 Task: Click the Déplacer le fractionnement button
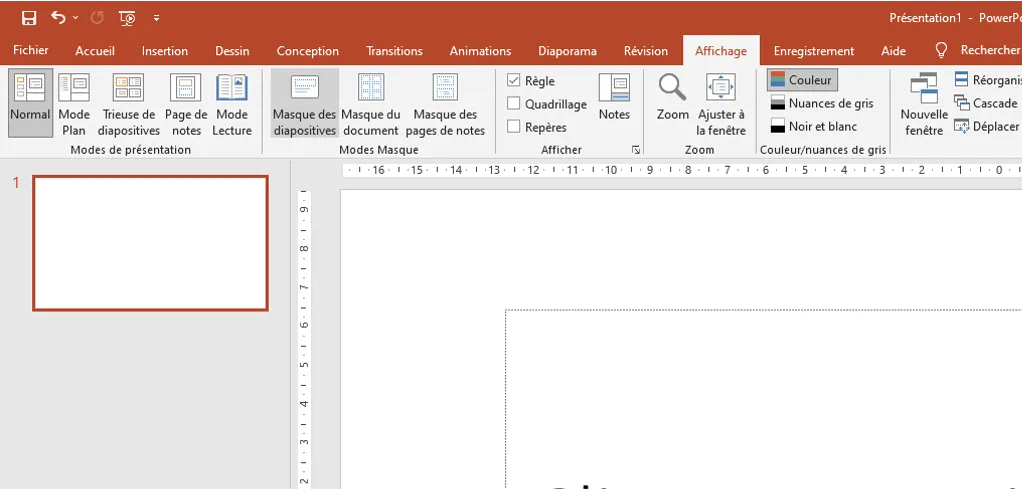987,126
